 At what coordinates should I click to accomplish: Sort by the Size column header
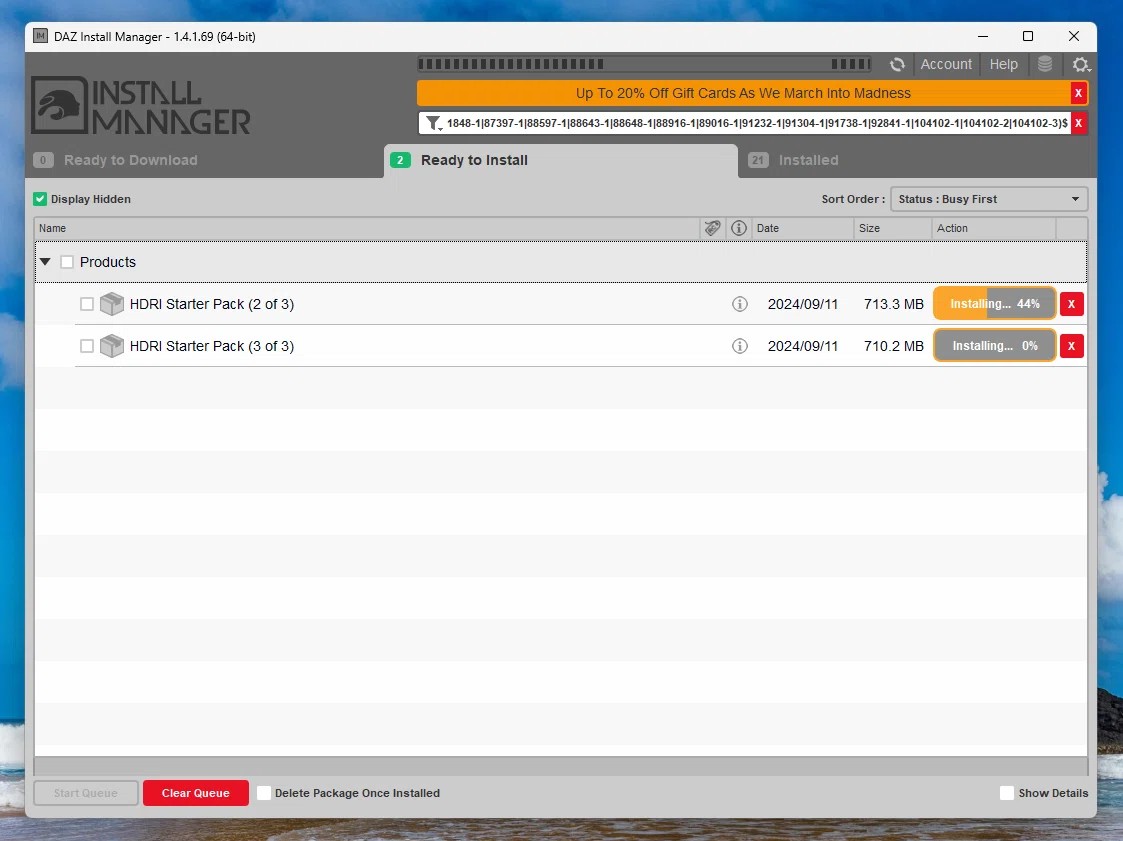(x=892, y=228)
